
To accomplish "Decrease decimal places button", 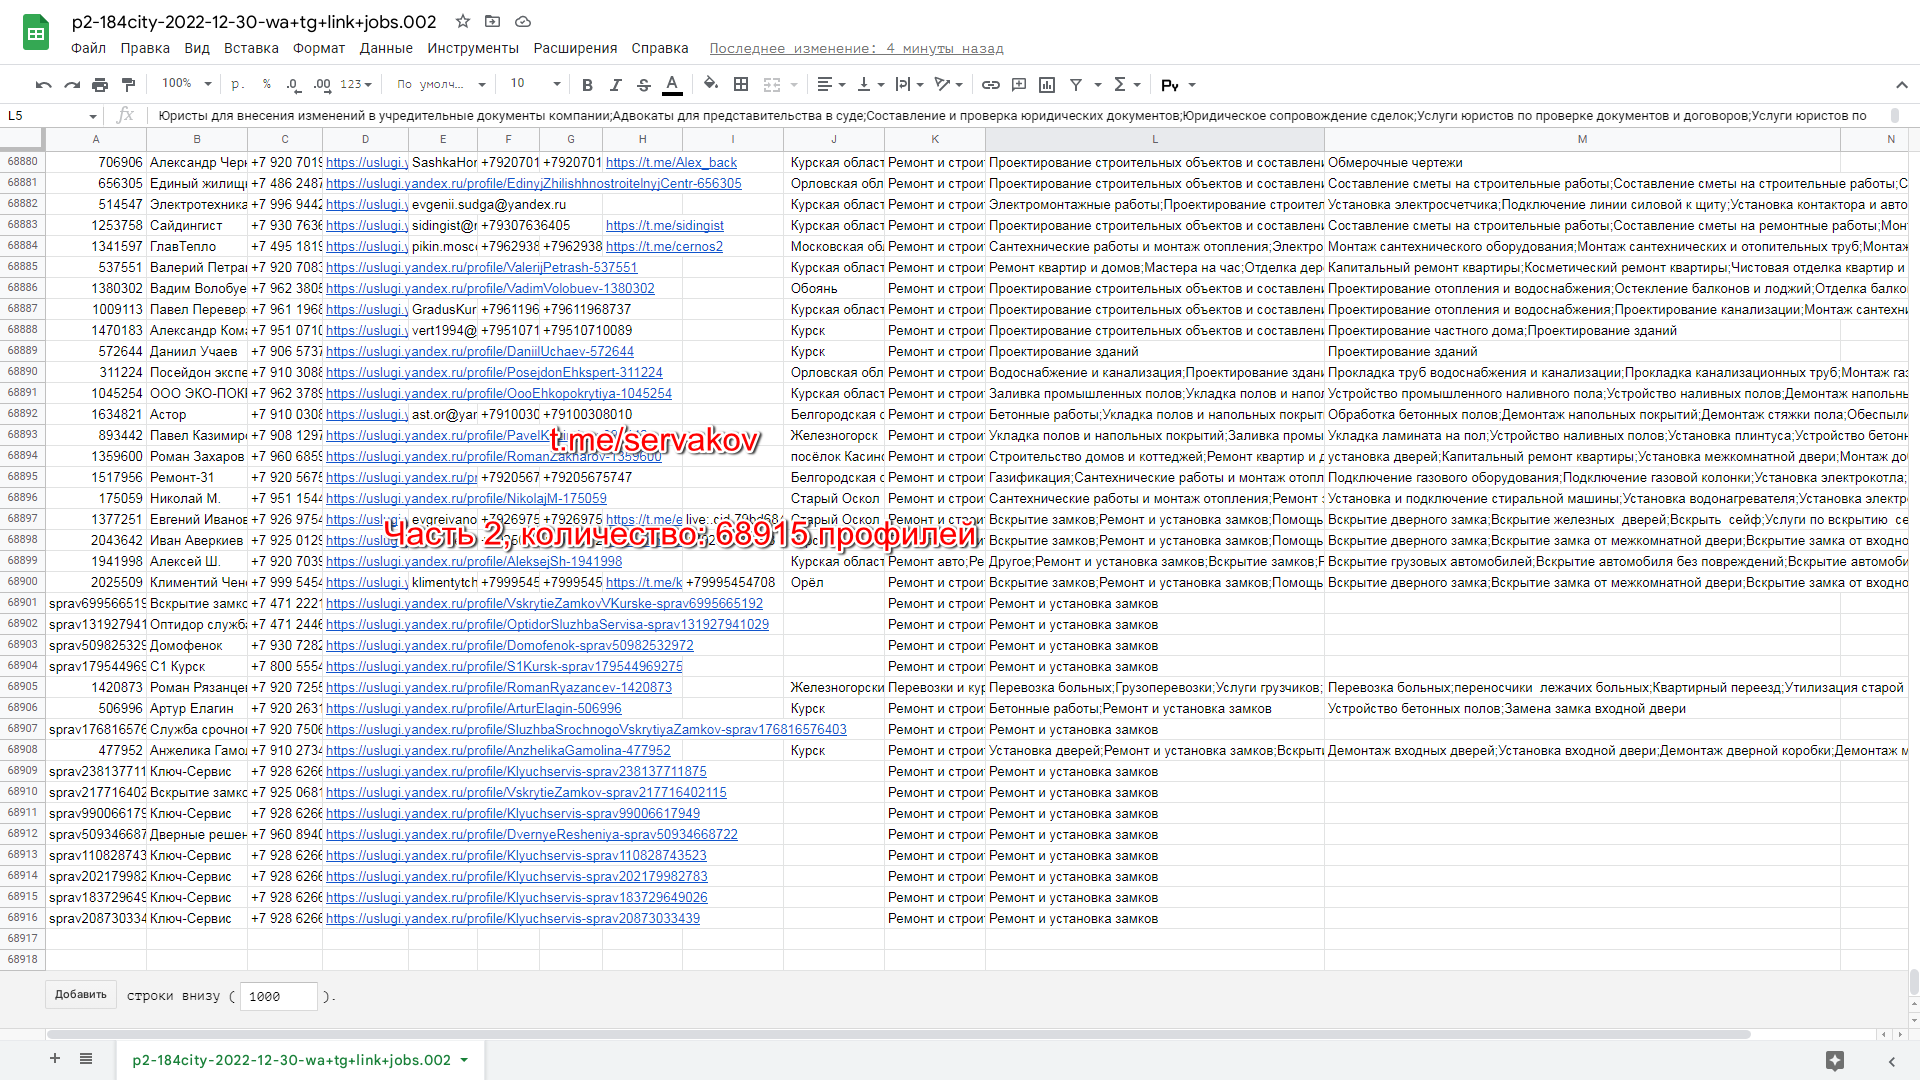I will coord(293,85).
